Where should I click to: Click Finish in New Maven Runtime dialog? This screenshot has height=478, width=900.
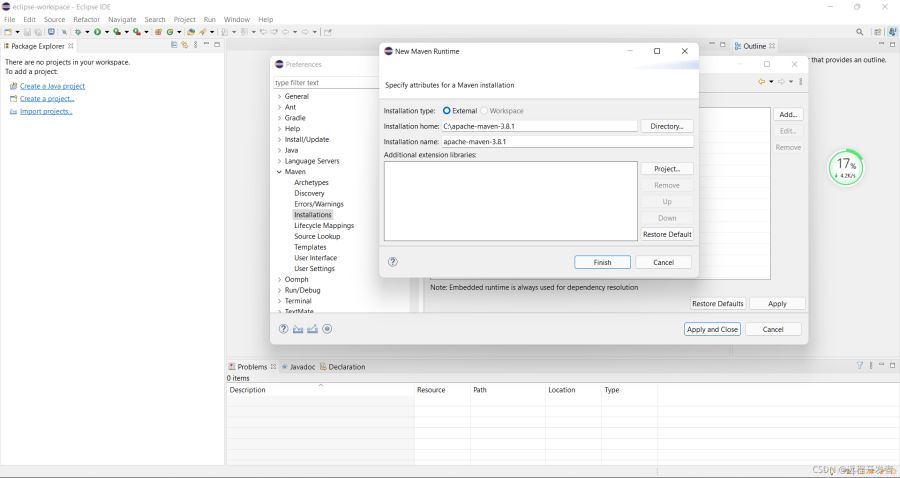pyautogui.click(x=602, y=262)
